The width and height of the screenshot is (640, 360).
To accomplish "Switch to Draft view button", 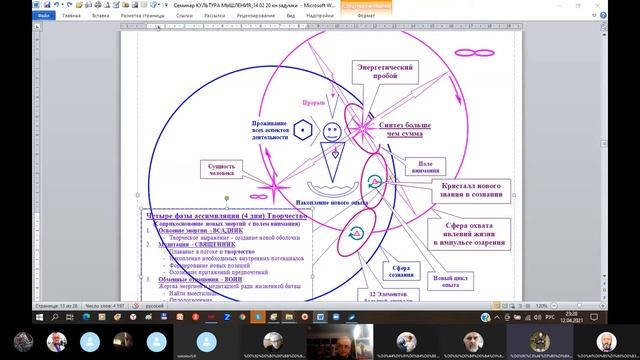I will (x=528, y=306).
